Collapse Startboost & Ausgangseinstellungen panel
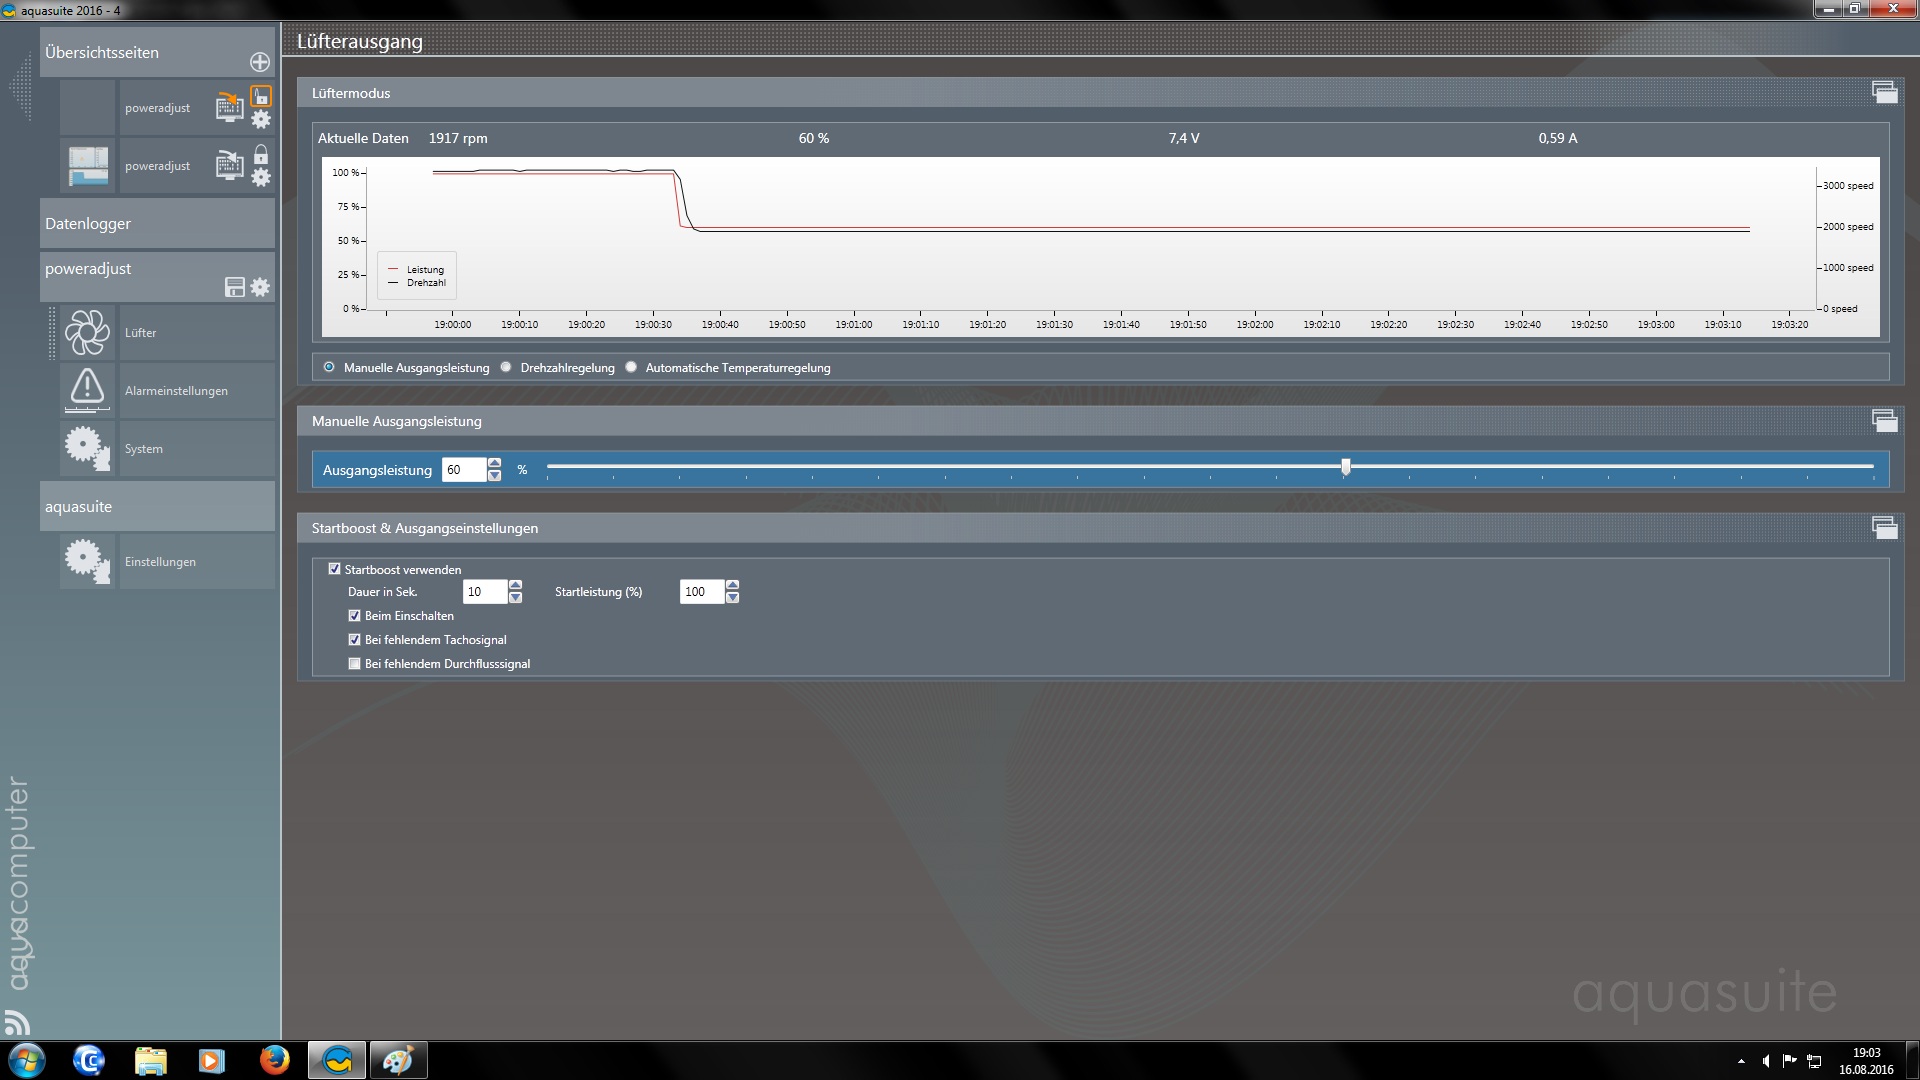The height and width of the screenshot is (1080, 1920). [1884, 527]
